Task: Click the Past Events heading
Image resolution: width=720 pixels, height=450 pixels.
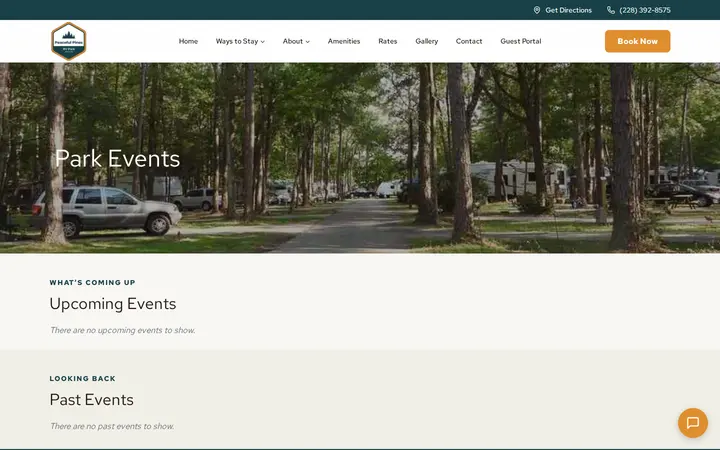Action: (91, 399)
